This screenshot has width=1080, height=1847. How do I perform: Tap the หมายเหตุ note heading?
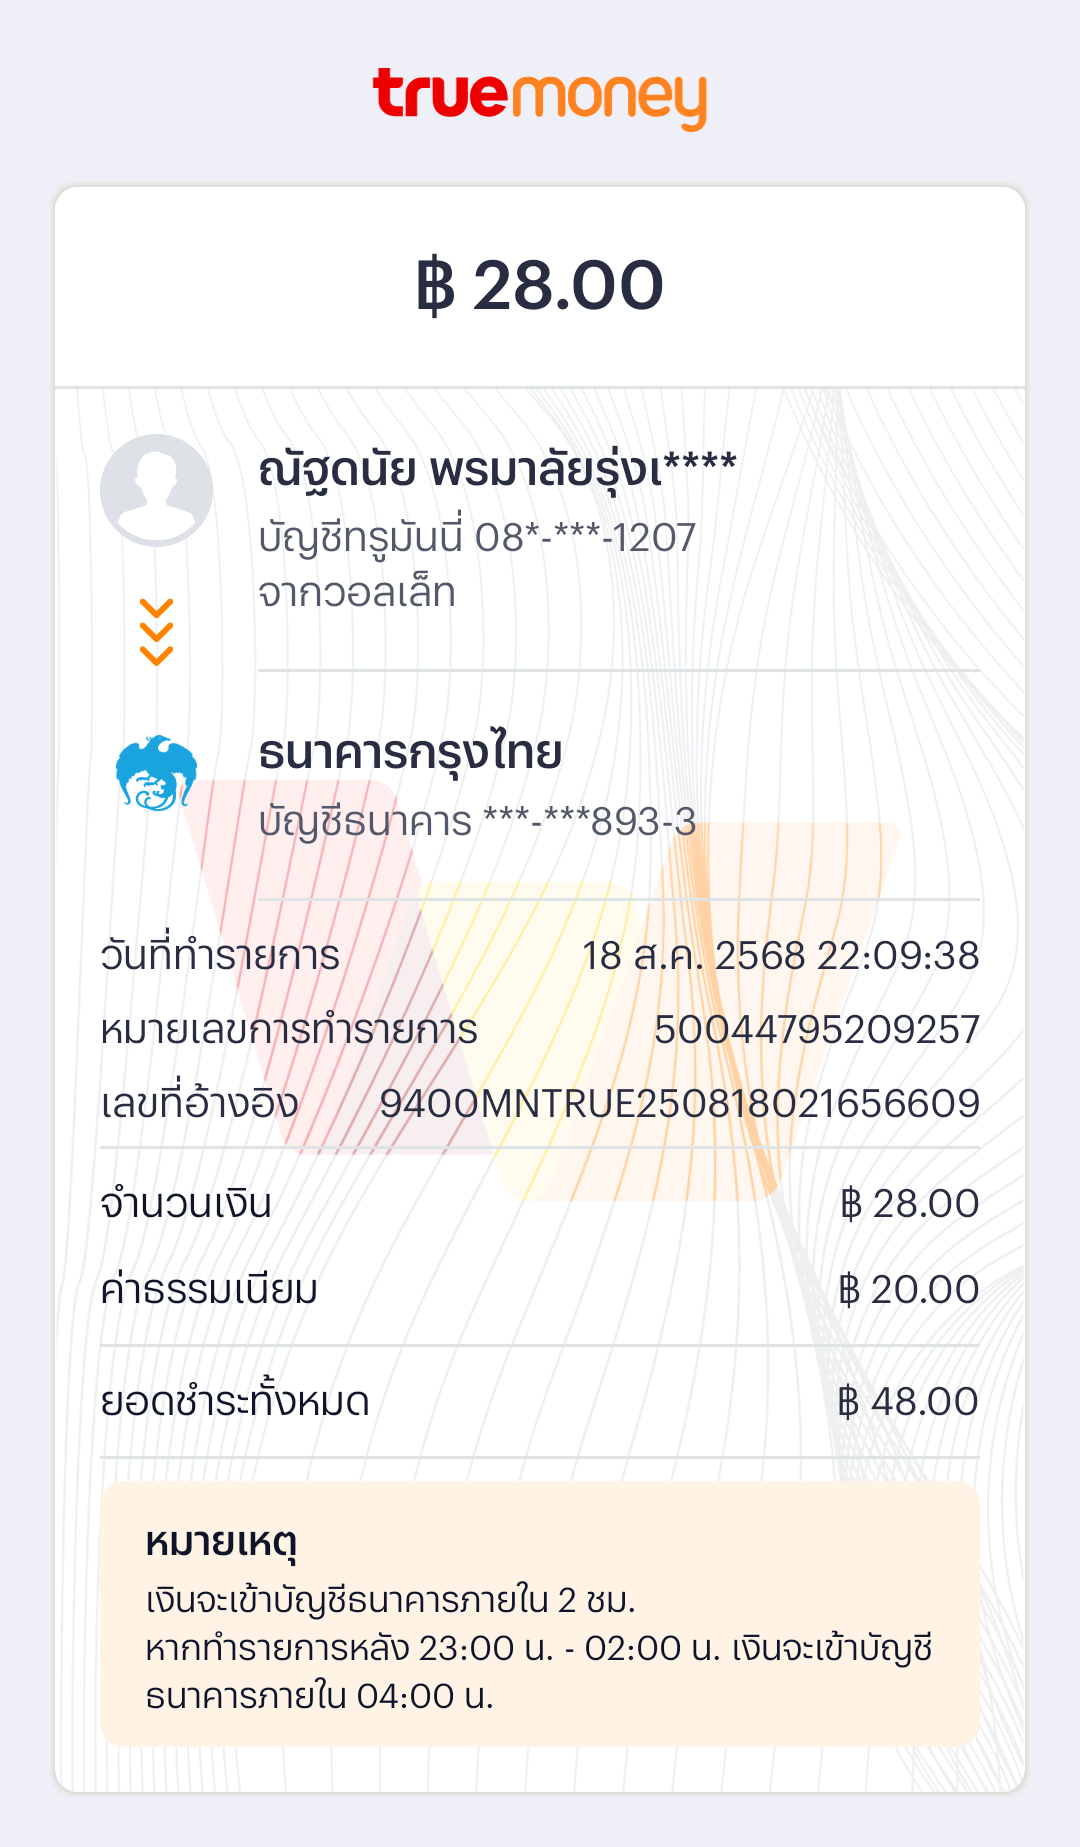click(x=221, y=1542)
